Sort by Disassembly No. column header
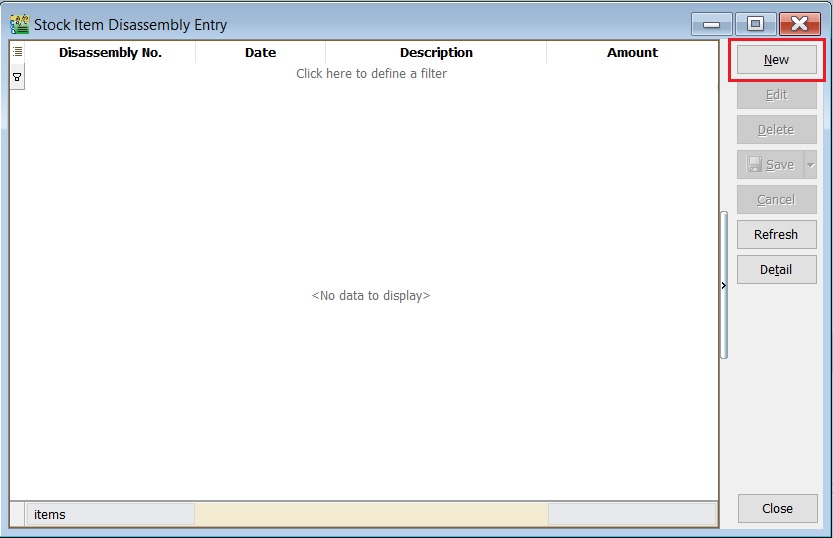This screenshot has width=833, height=538. point(110,53)
